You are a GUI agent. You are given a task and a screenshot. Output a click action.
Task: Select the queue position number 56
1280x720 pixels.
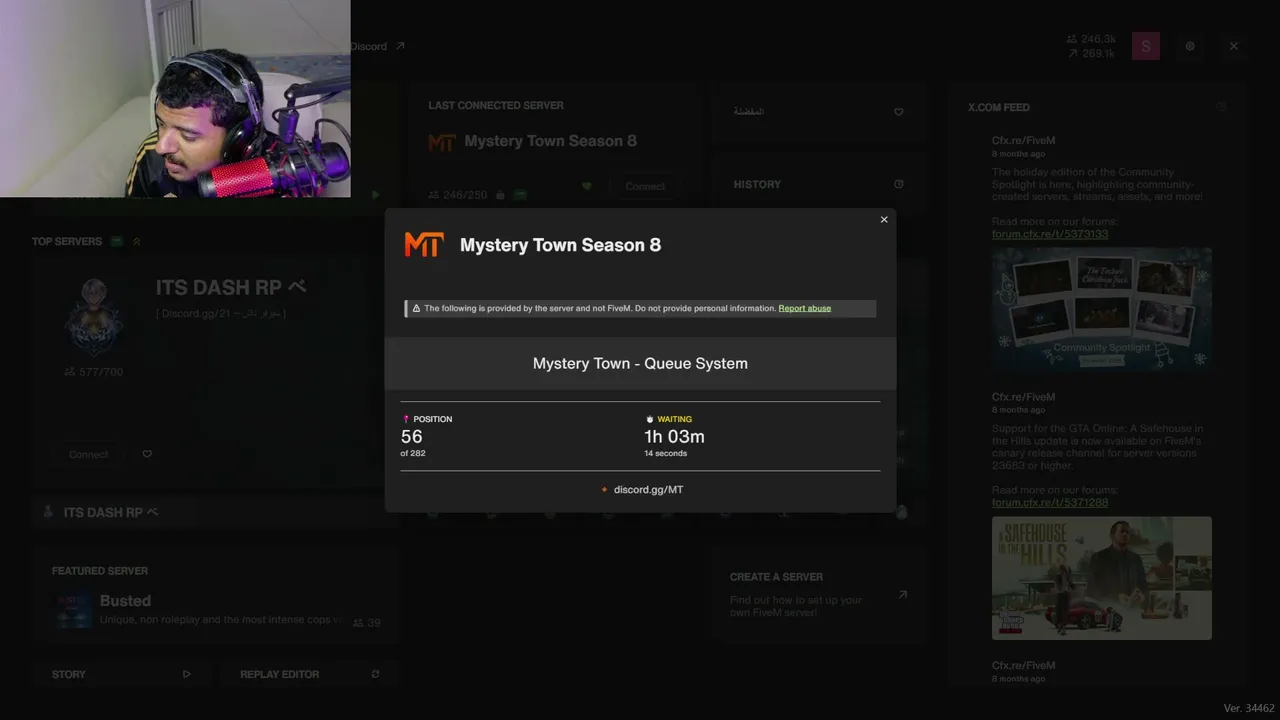pos(412,436)
